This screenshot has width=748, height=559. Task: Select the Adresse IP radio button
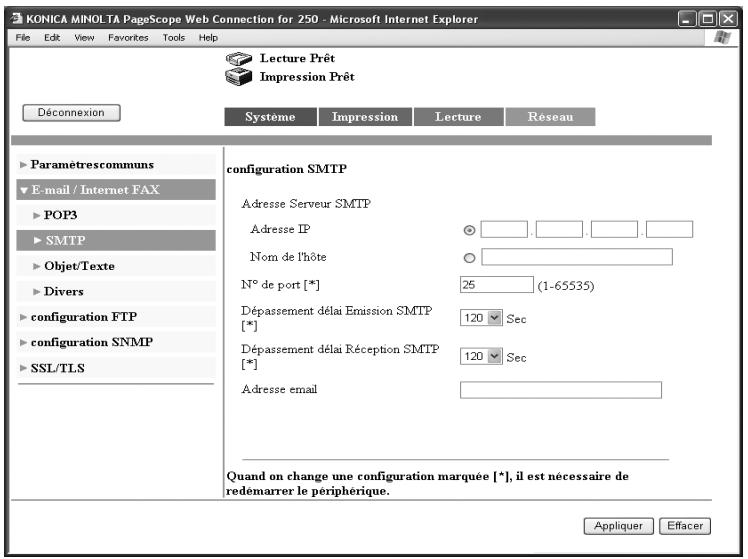pyautogui.click(x=469, y=230)
